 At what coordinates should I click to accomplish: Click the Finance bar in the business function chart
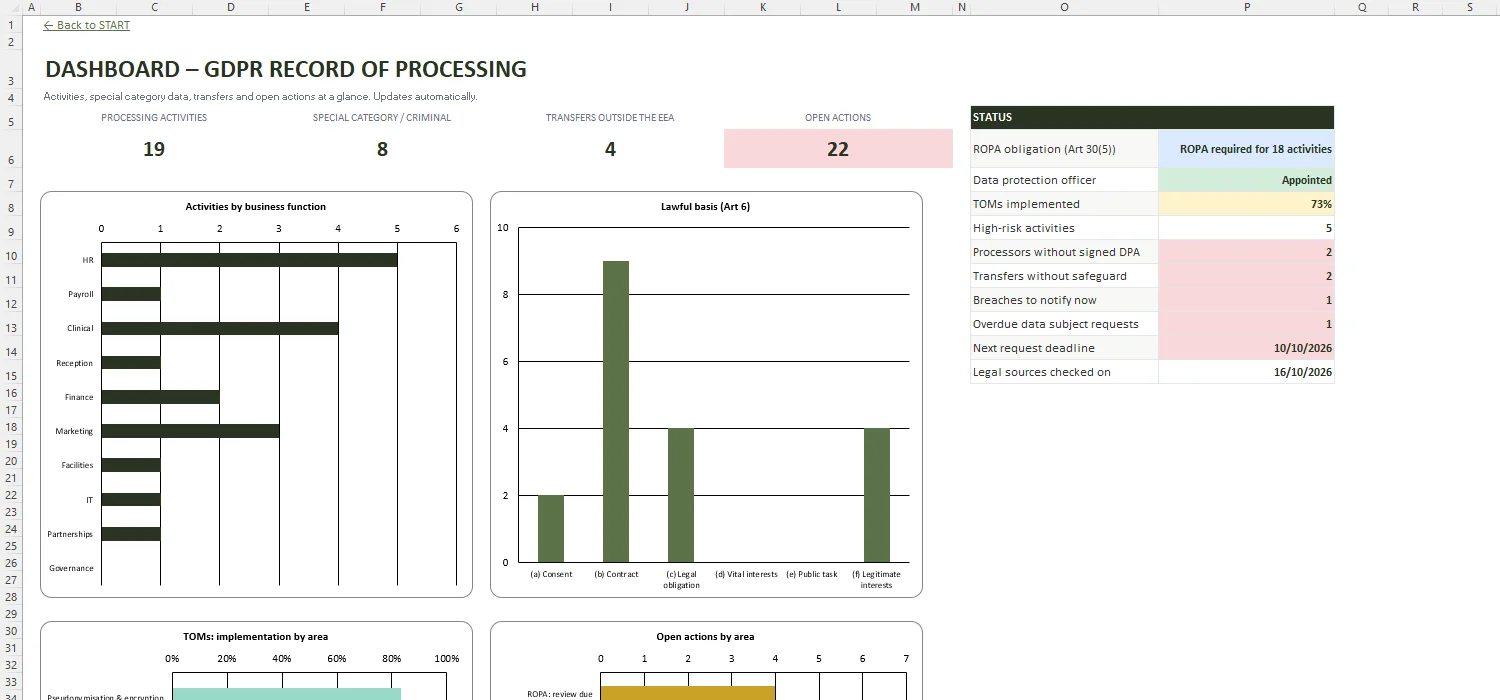point(160,397)
